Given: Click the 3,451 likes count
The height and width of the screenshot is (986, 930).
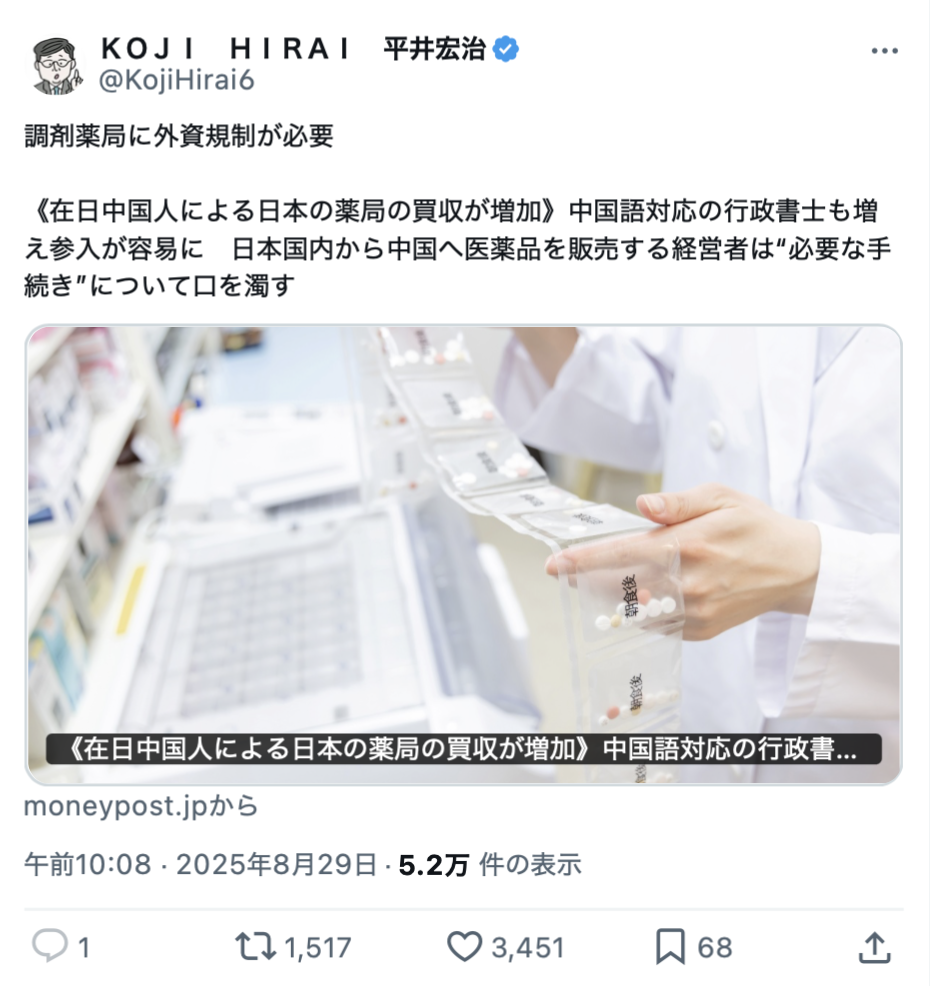Looking at the screenshot, I should [x=528, y=948].
